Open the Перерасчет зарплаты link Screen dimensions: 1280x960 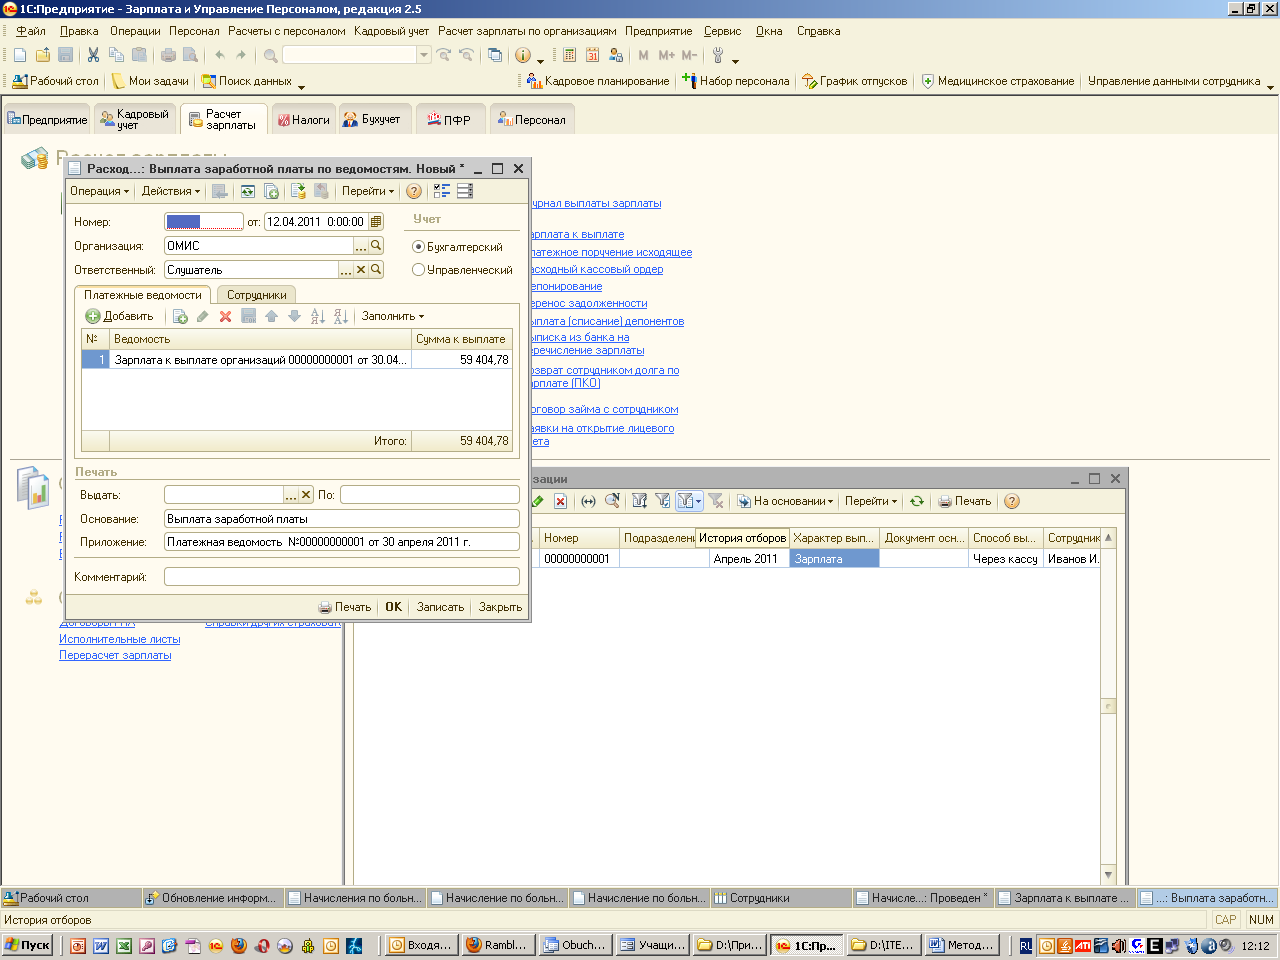click(115, 655)
